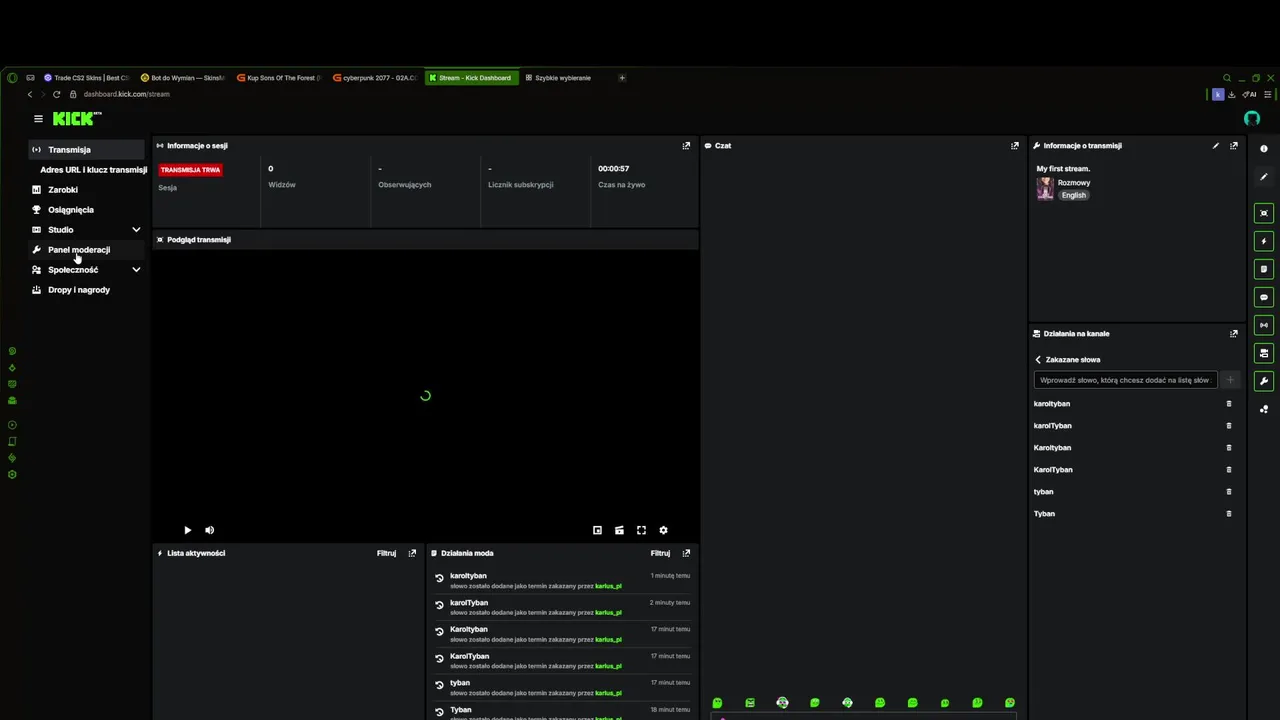Toggle activity list lightning widget

pos(1264,241)
